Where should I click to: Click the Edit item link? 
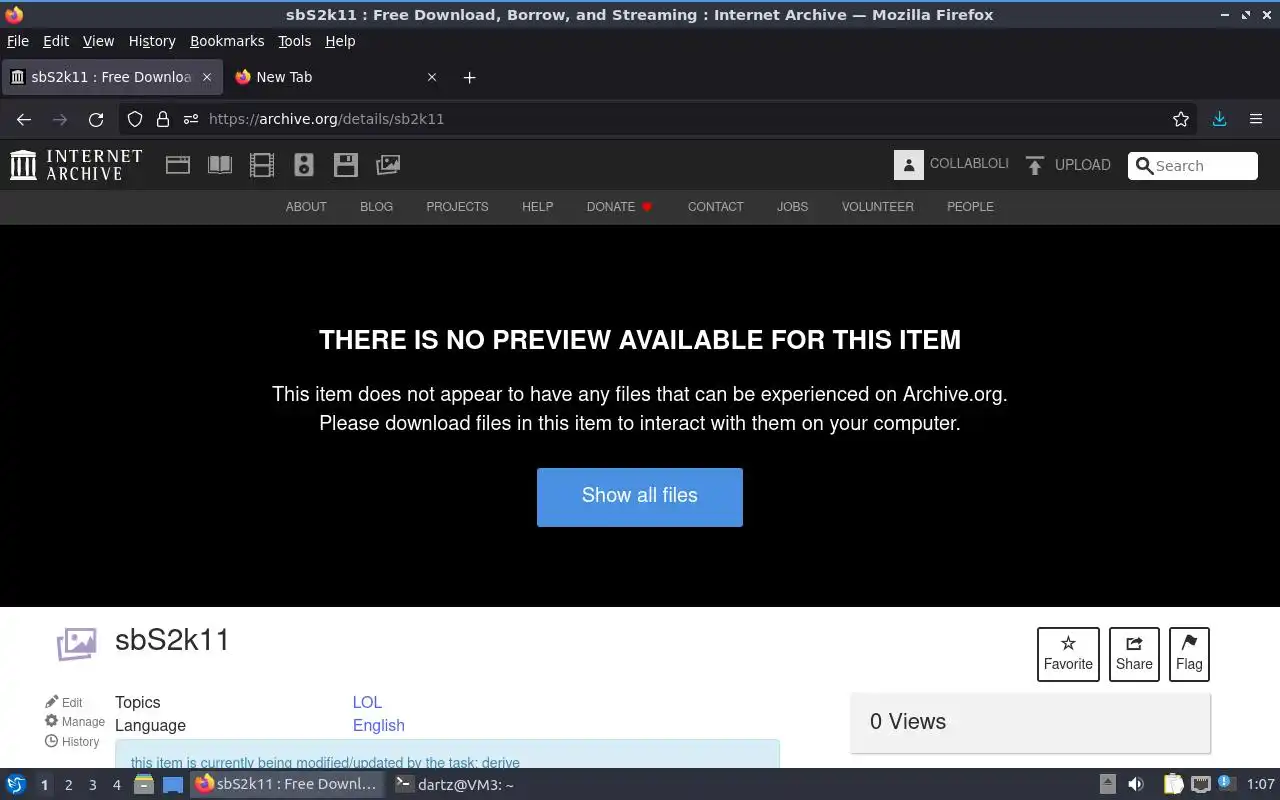[x=64, y=702]
